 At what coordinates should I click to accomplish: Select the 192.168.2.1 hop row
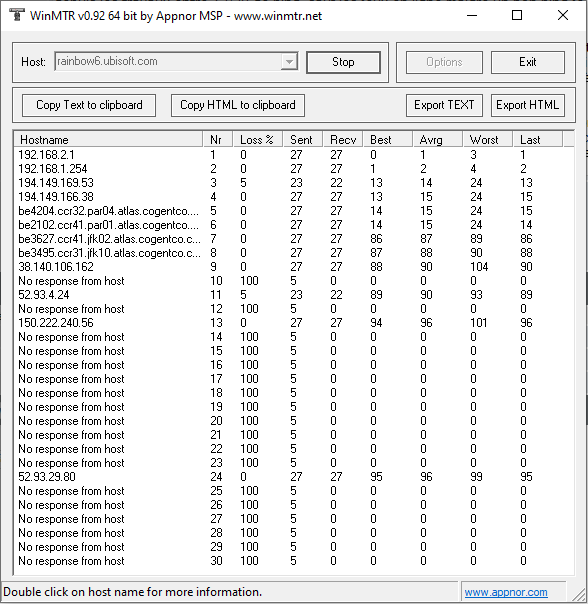[294, 155]
